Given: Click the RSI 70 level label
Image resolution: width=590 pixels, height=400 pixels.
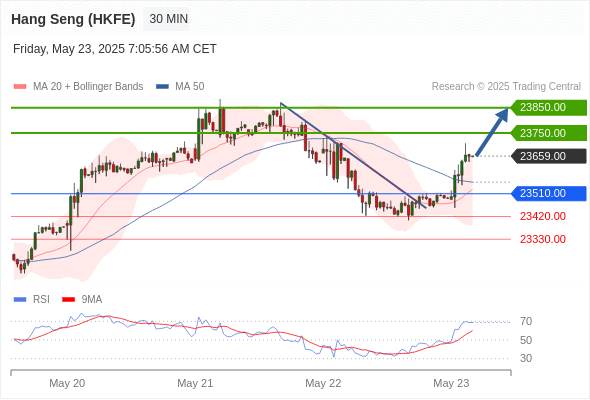Looking at the screenshot, I should point(526,321).
